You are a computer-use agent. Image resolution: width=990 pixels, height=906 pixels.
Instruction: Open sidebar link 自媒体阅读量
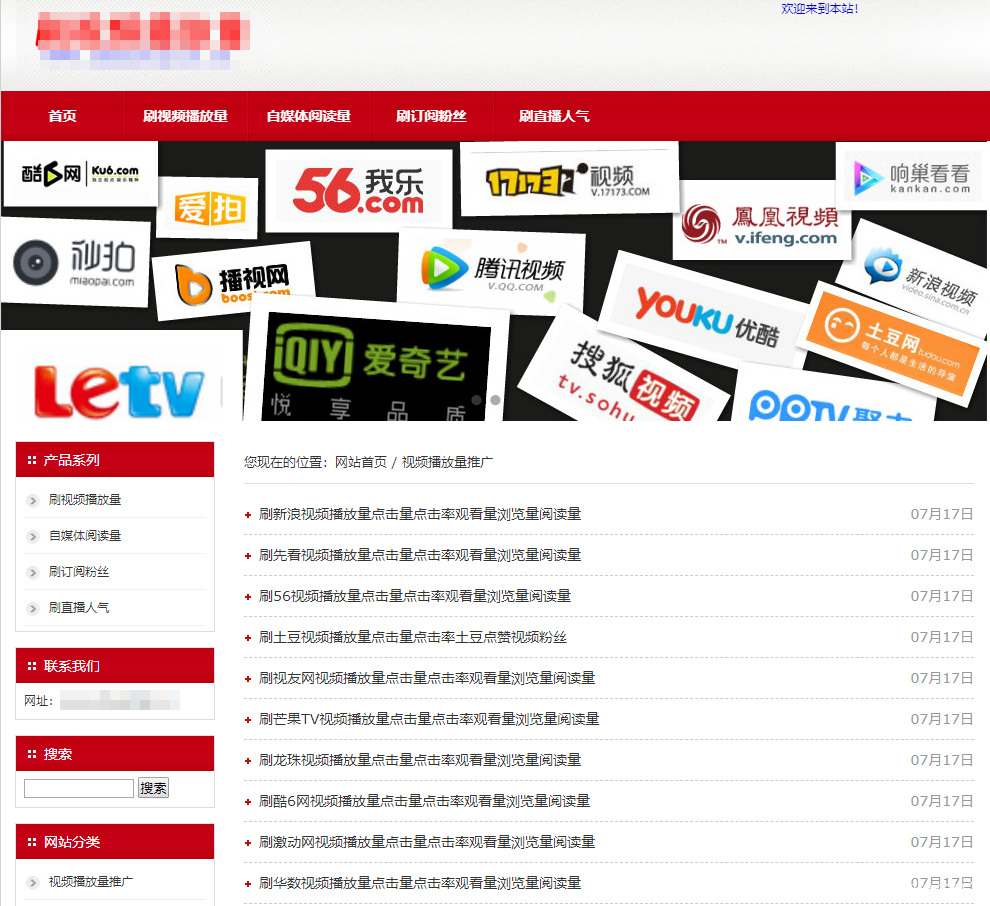[85, 535]
